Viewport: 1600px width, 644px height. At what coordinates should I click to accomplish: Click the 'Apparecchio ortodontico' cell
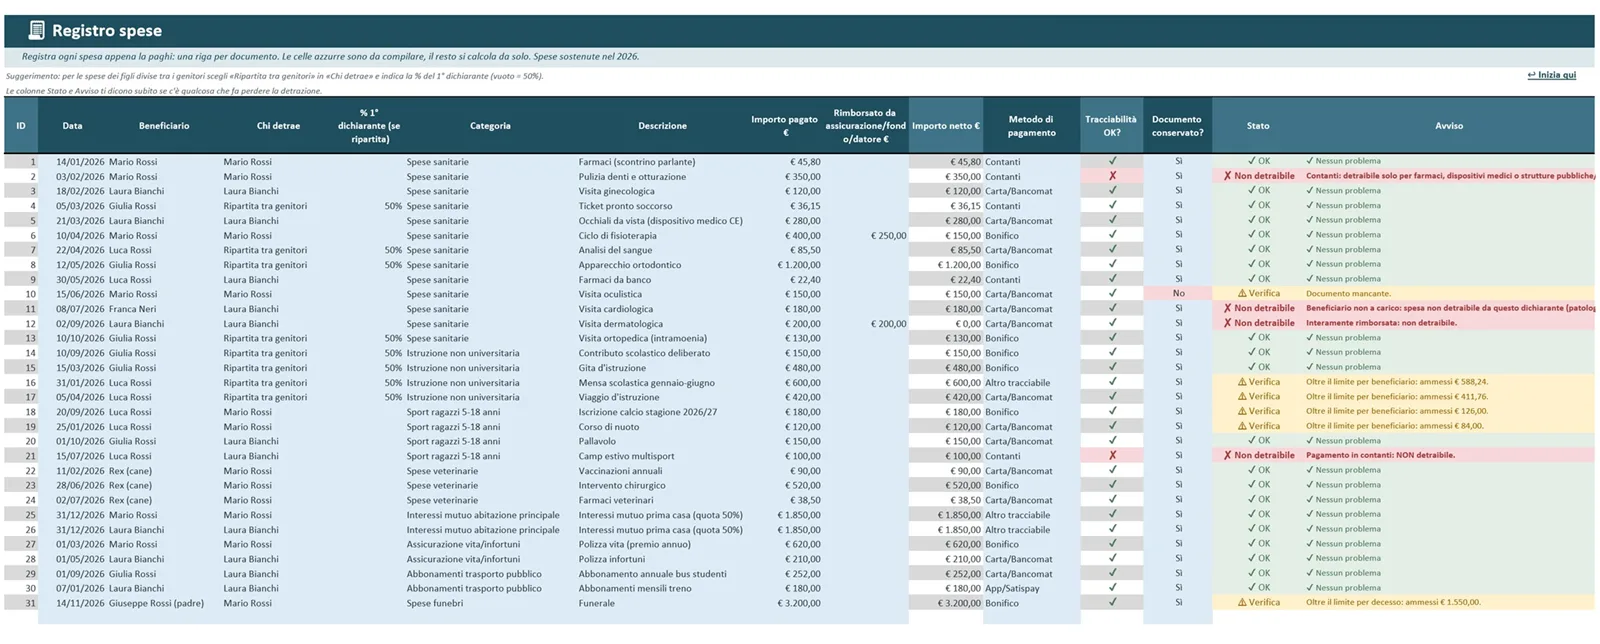click(630, 265)
